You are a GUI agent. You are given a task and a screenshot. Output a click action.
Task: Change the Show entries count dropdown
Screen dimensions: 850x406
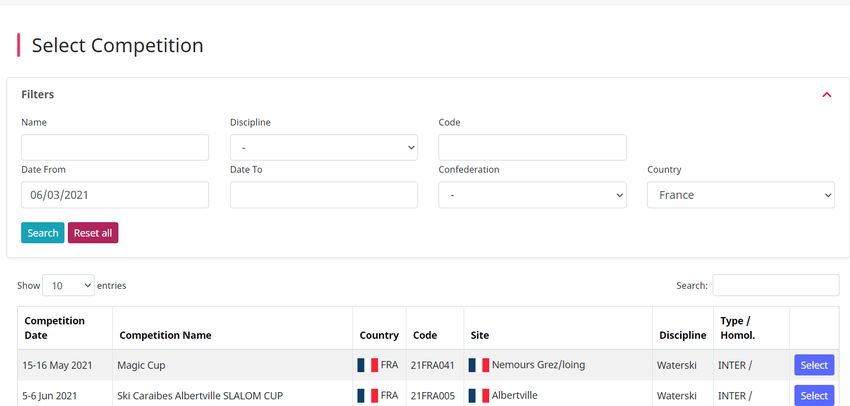click(x=68, y=285)
